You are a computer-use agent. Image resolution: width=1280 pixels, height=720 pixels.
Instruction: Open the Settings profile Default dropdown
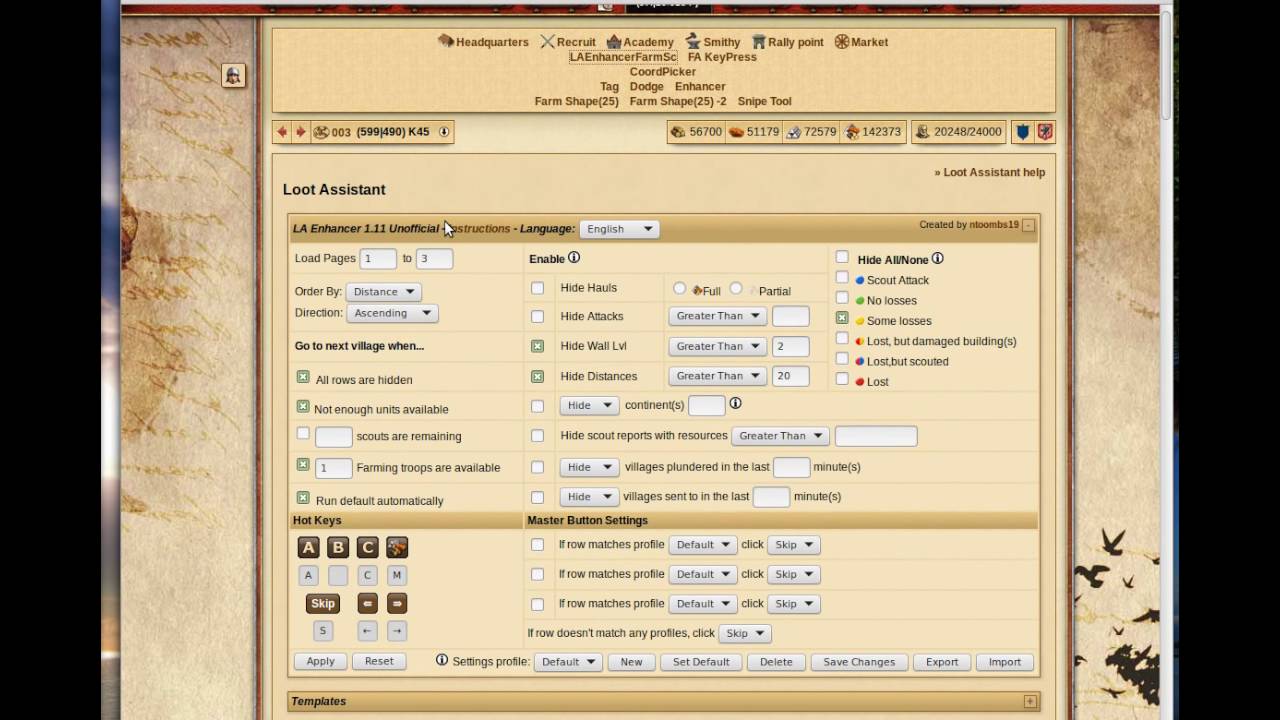(x=568, y=662)
